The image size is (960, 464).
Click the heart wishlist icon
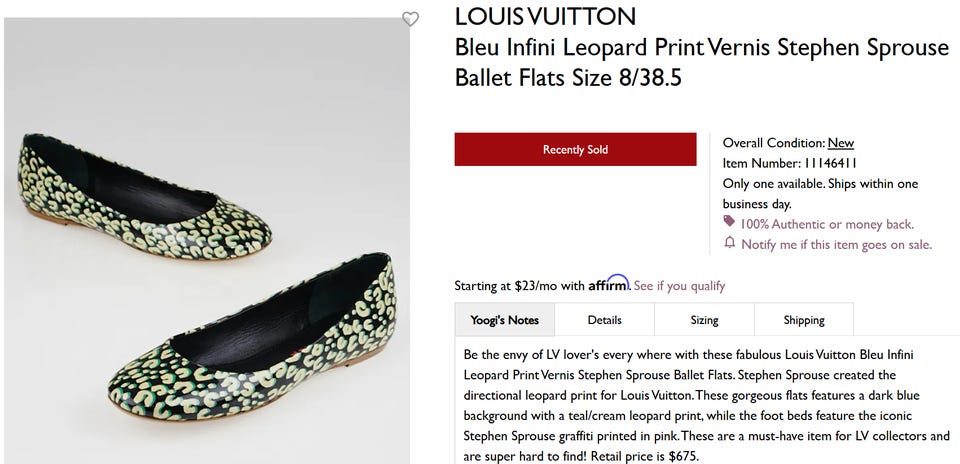tap(410, 19)
